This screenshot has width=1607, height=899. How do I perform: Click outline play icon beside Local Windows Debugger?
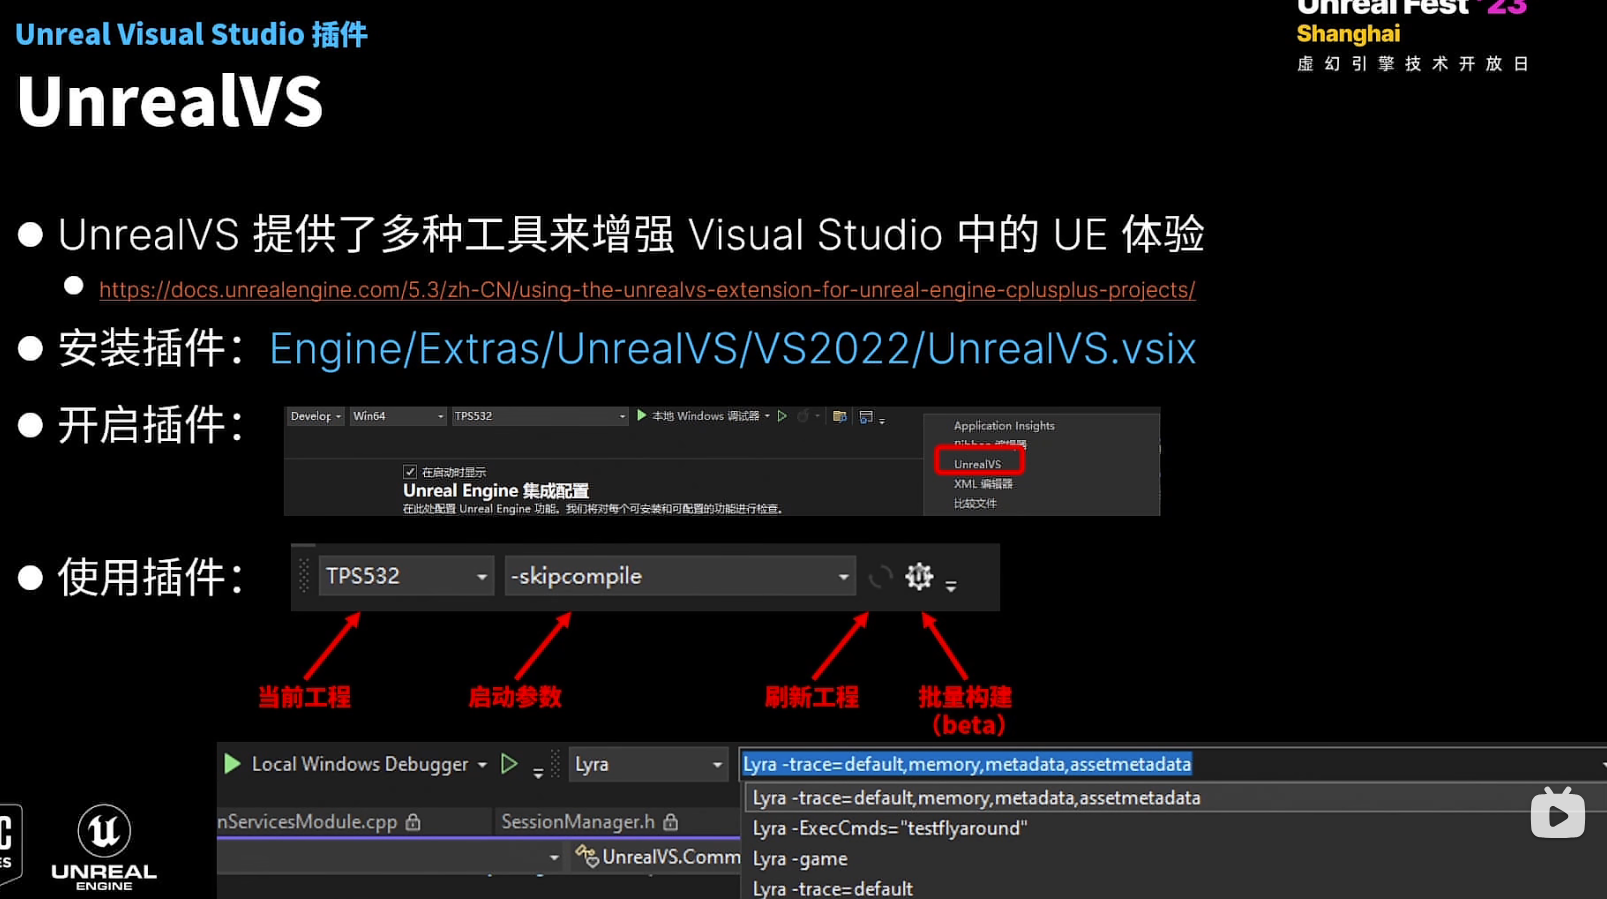pyautogui.click(x=509, y=764)
